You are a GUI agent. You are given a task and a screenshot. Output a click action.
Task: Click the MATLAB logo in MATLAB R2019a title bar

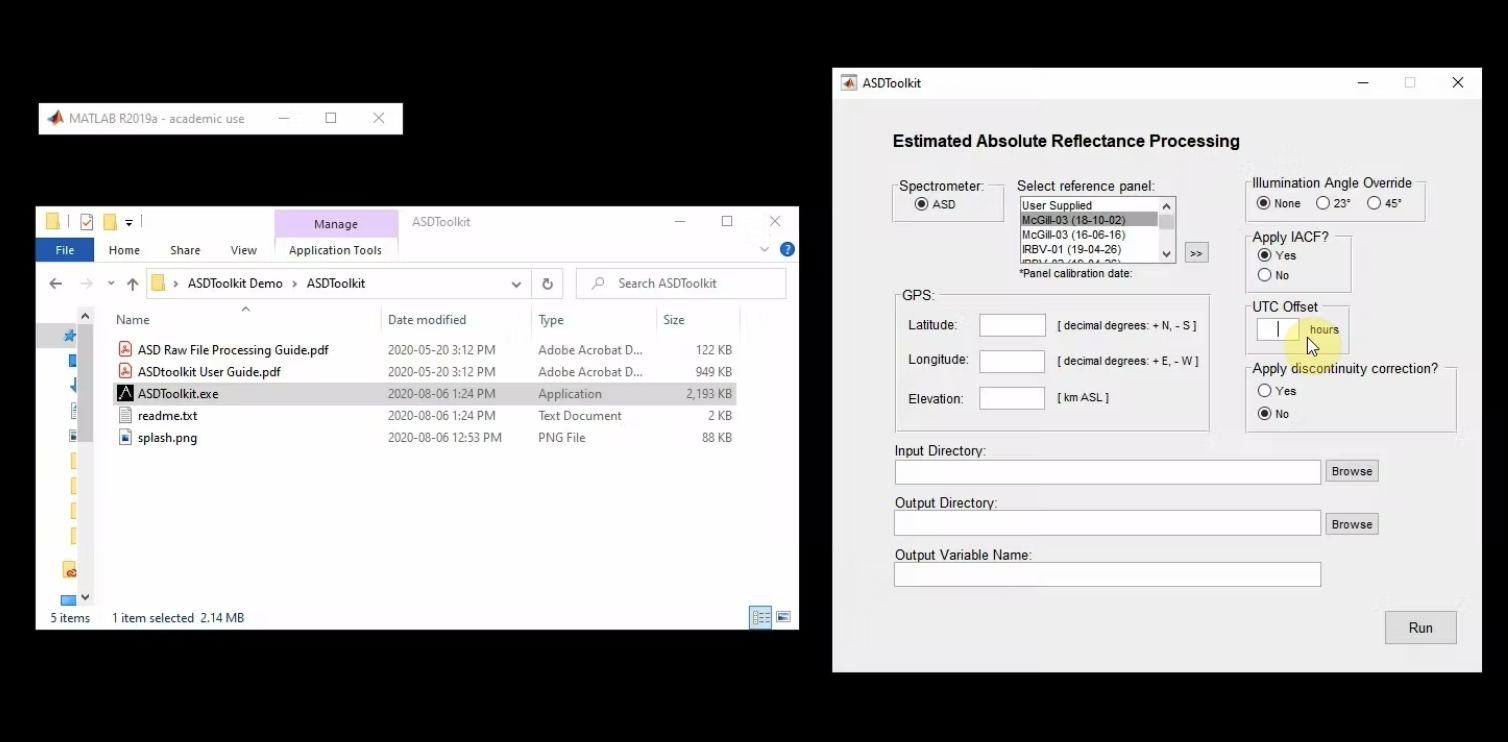[x=56, y=118]
